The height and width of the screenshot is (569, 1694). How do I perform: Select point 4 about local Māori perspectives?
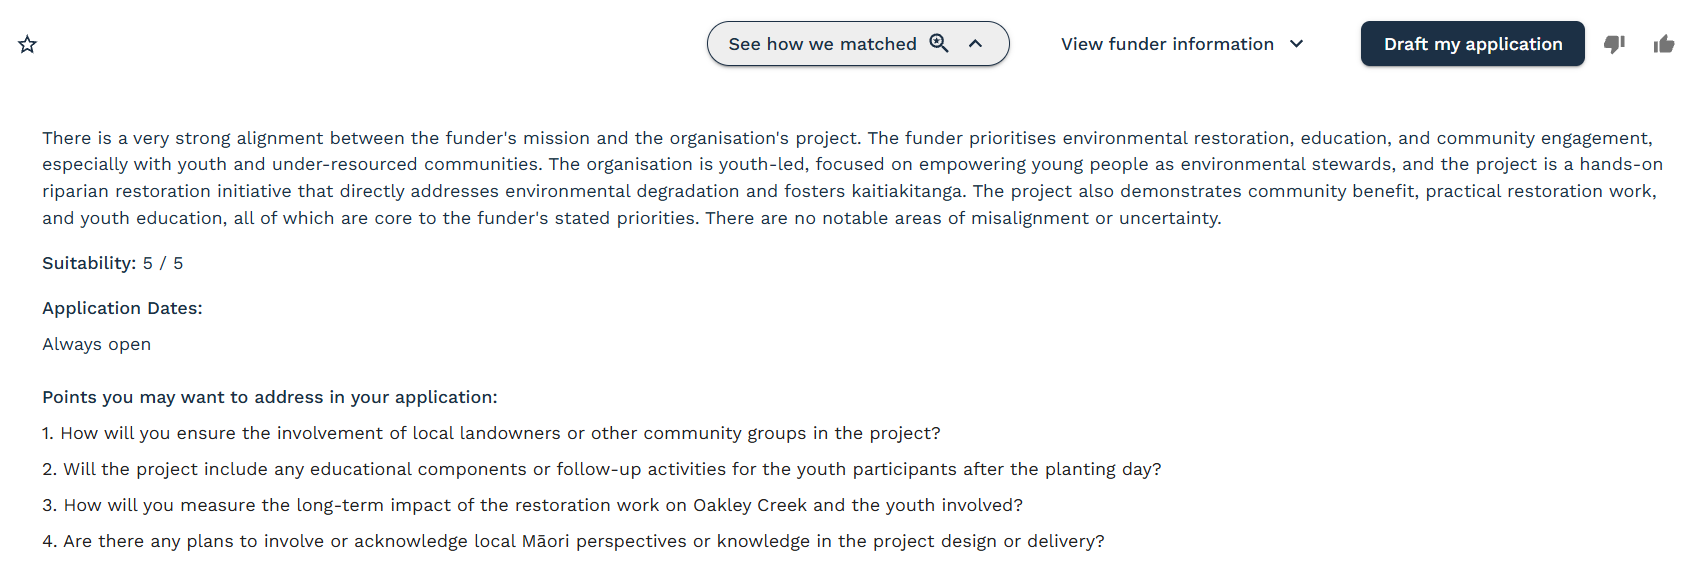(573, 541)
